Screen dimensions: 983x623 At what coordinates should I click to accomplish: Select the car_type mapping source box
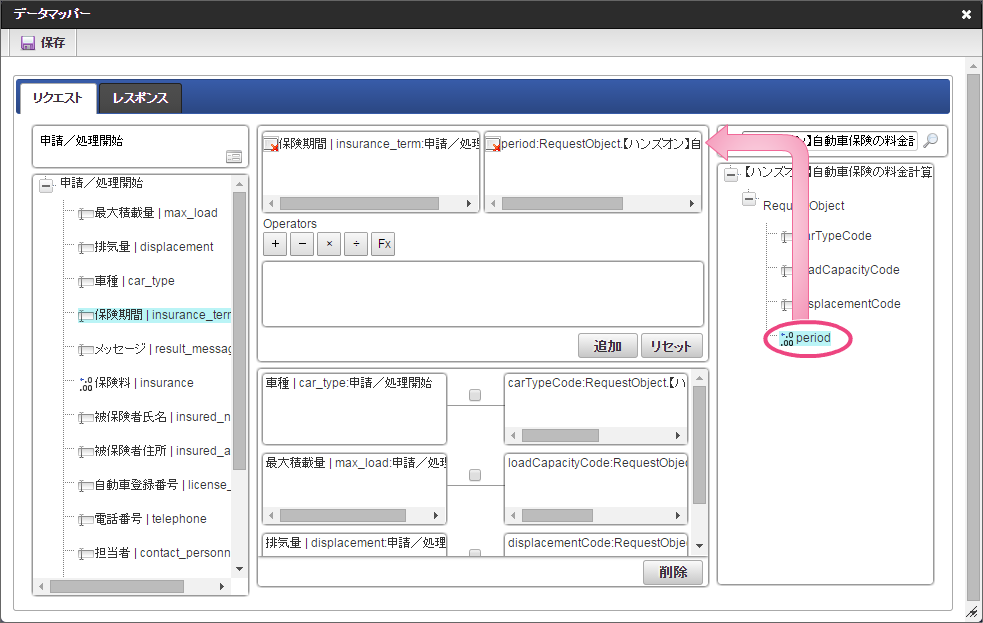[x=354, y=409]
